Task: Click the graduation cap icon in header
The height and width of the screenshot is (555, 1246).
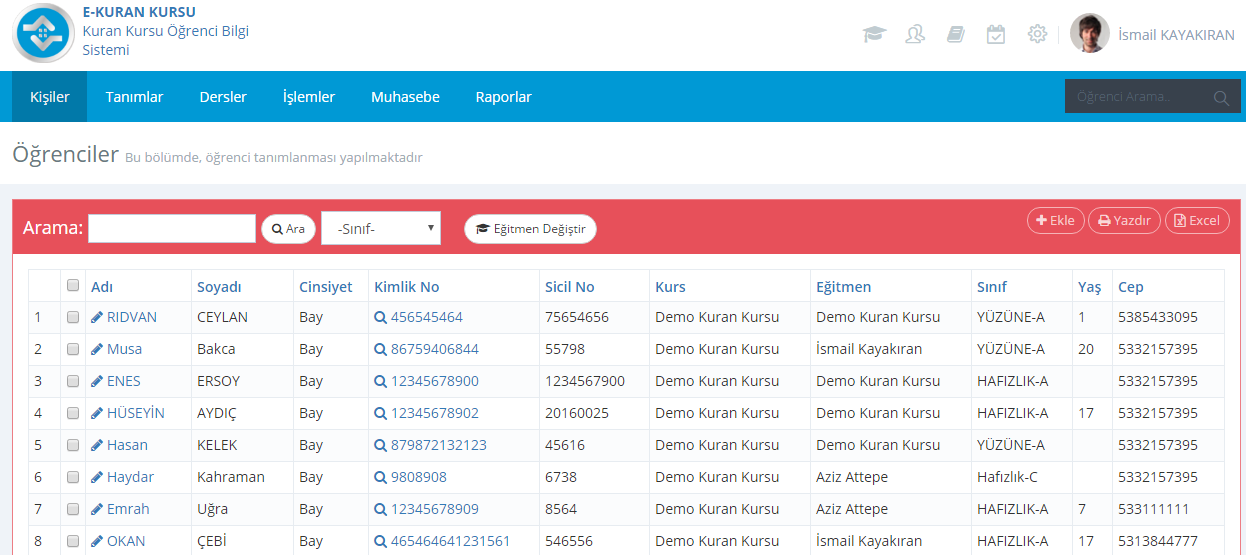Action: pos(874,34)
